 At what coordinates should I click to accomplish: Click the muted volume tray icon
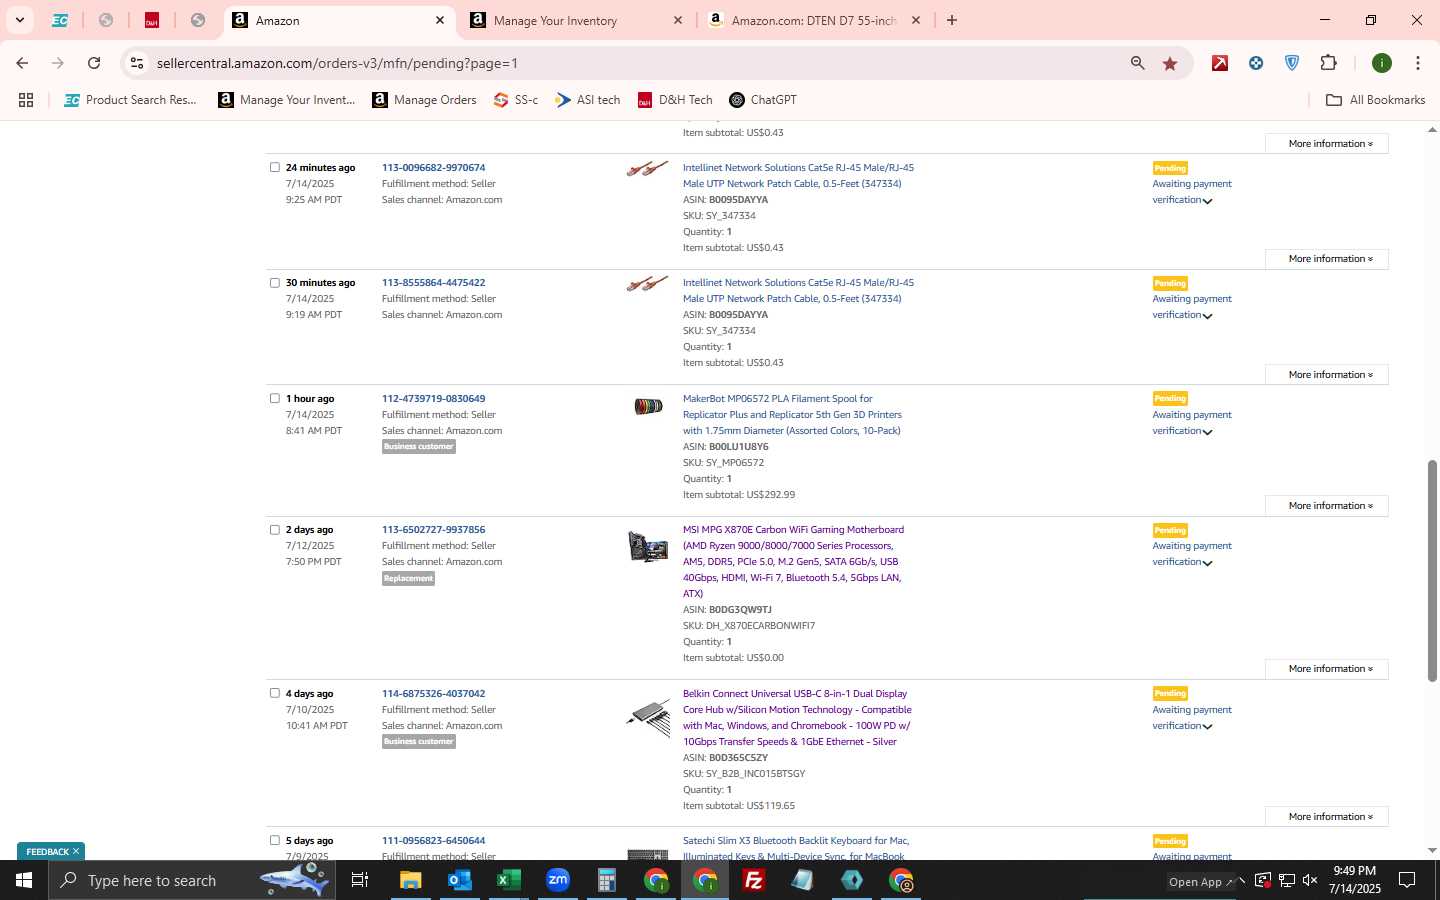(x=1310, y=880)
